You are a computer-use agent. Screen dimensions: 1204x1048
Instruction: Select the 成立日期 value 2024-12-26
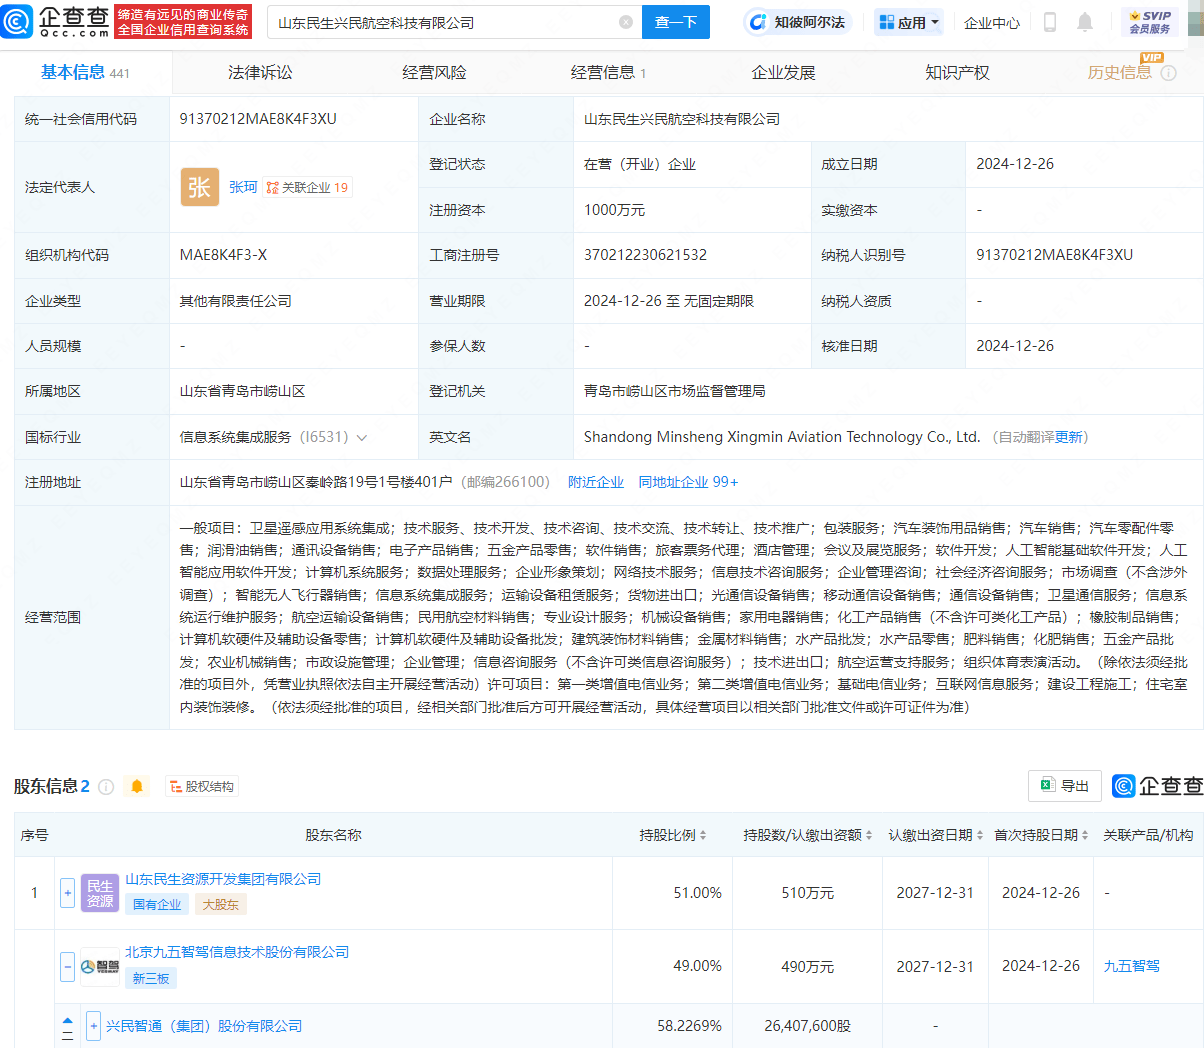click(1015, 164)
